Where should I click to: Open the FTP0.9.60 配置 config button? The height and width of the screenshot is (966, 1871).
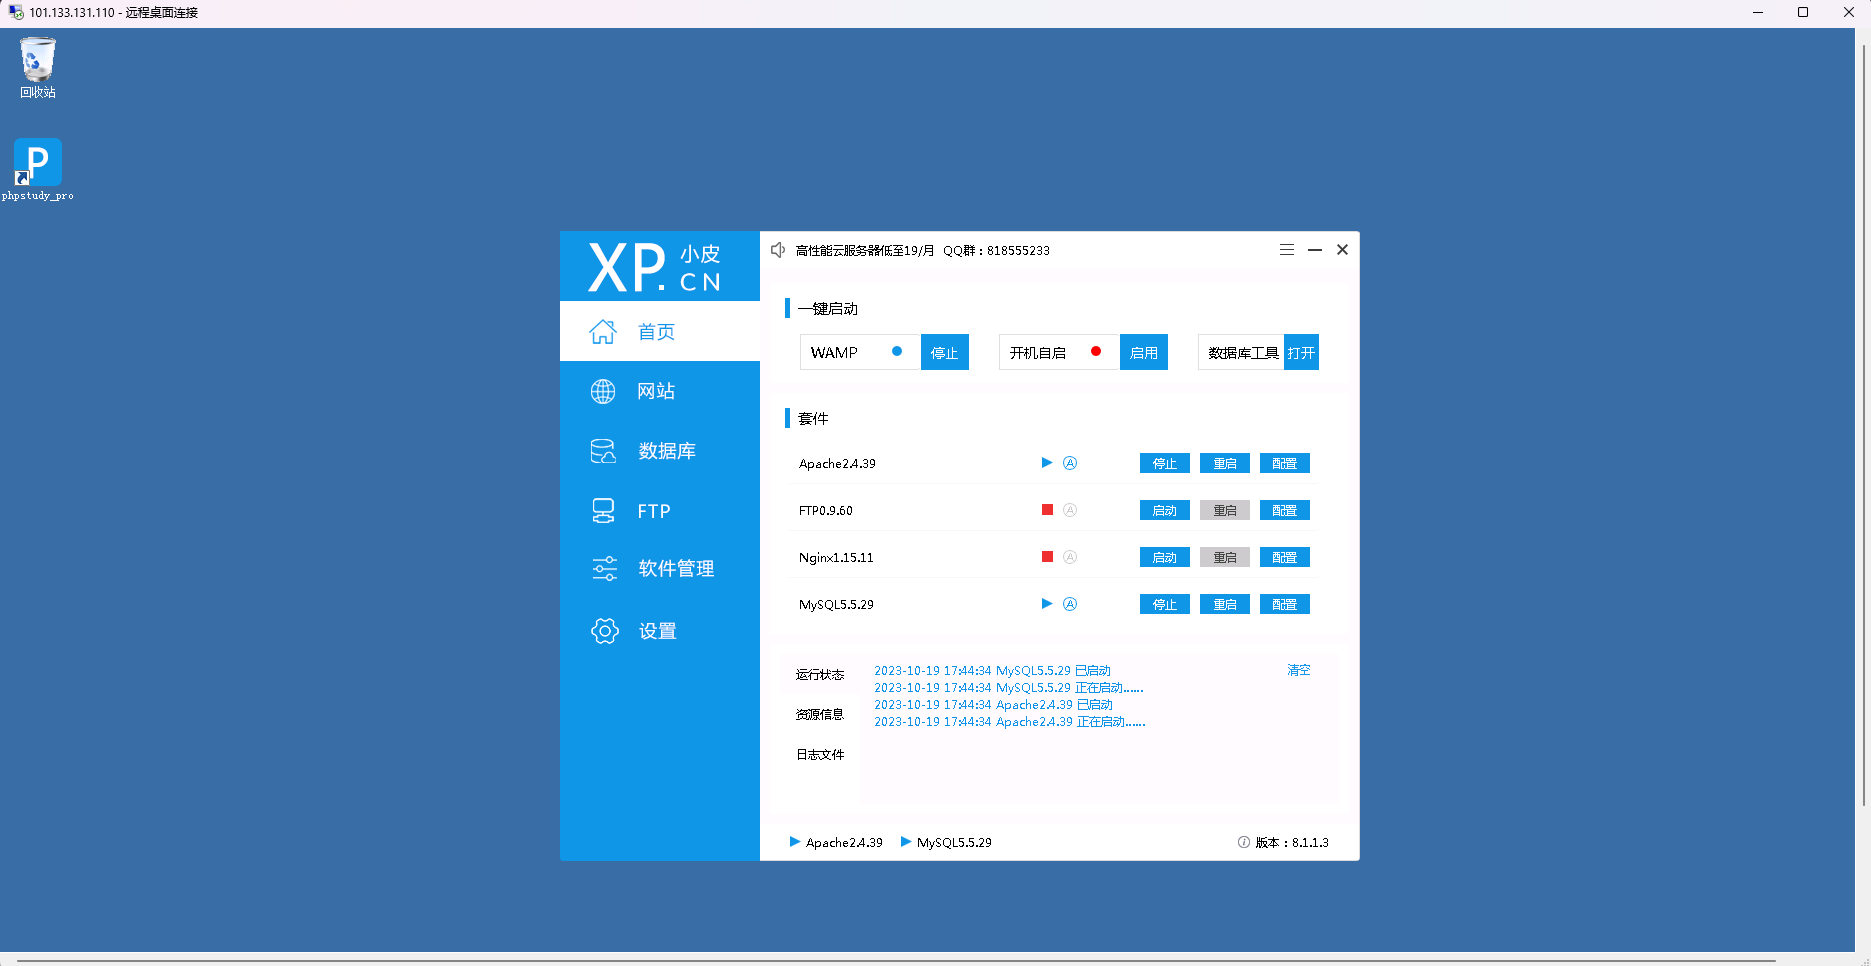point(1285,510)
